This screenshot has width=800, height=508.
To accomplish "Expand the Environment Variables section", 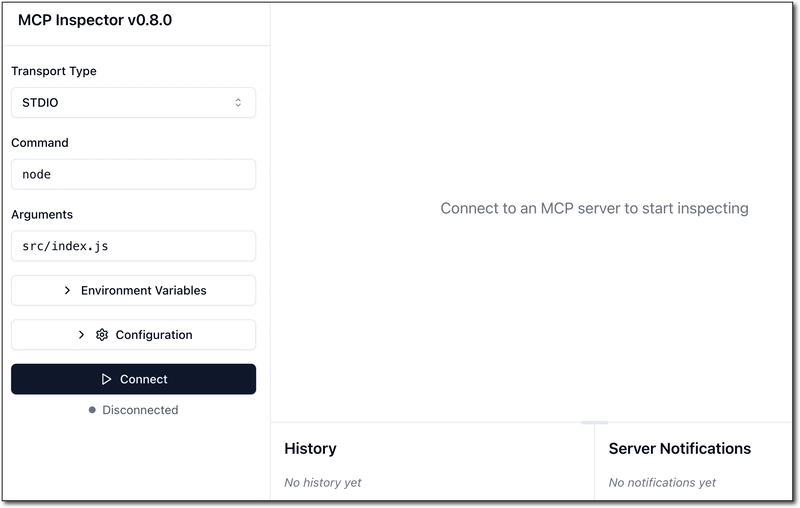I will point(133,290).
